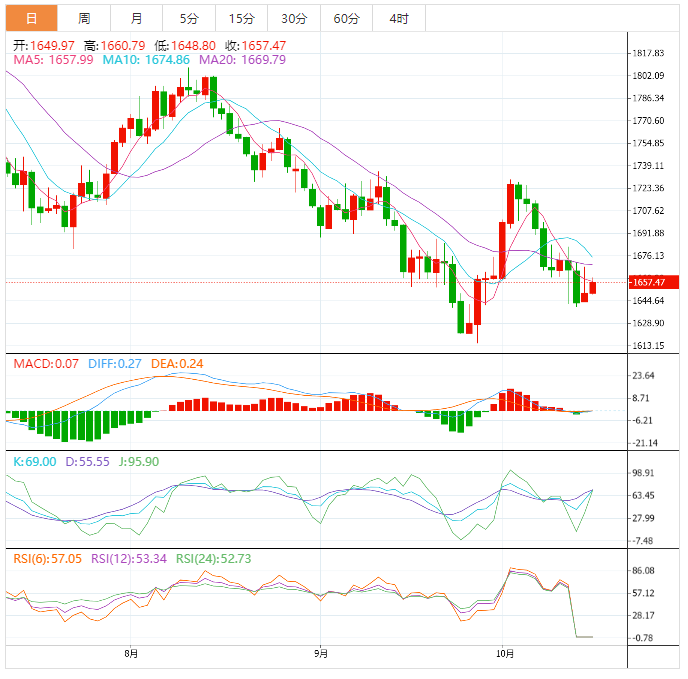Viewport: 688px width, 679px height.
Task: Open the 60分 timeframe tab
Action: [x=346, y=18]
